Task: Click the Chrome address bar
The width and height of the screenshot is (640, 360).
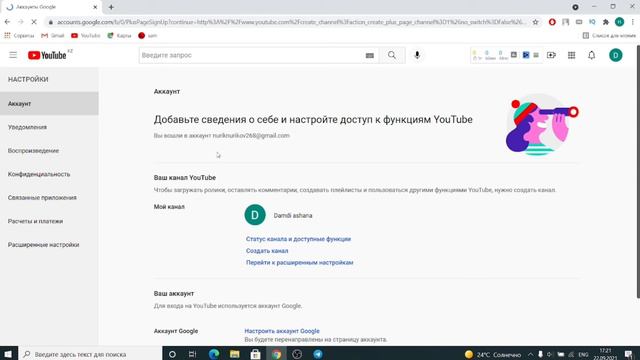Action: [291, 22]
